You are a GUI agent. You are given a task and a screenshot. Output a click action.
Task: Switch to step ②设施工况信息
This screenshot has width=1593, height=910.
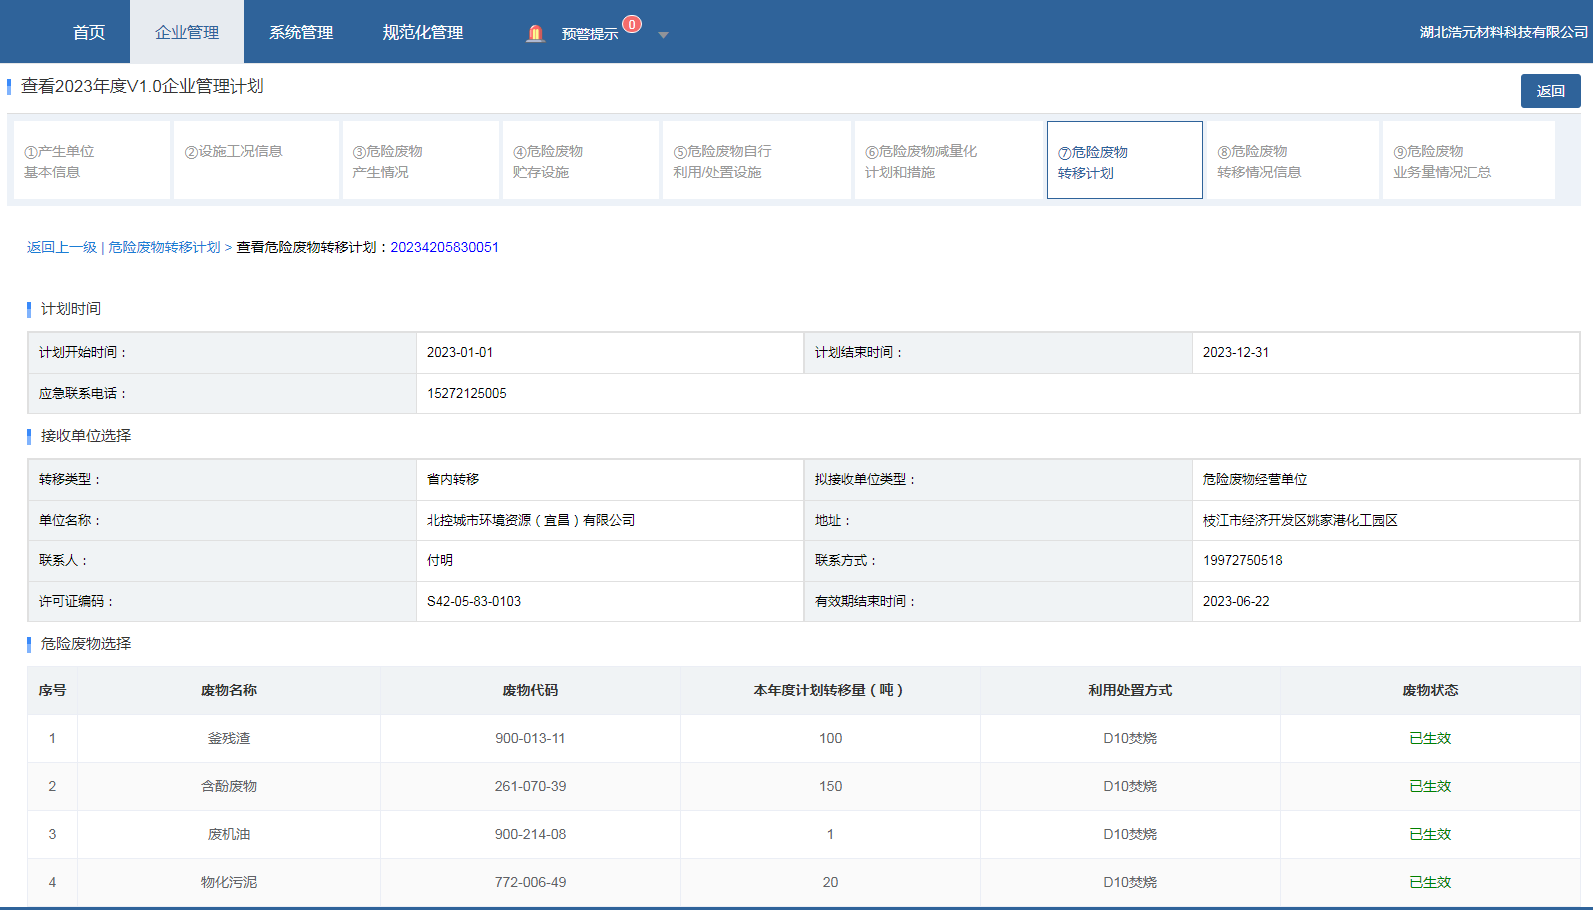click(256, 161)
